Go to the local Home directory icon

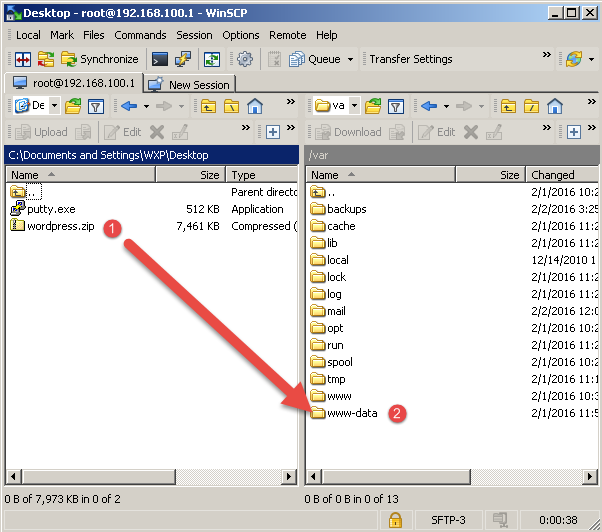click(255, 106)
